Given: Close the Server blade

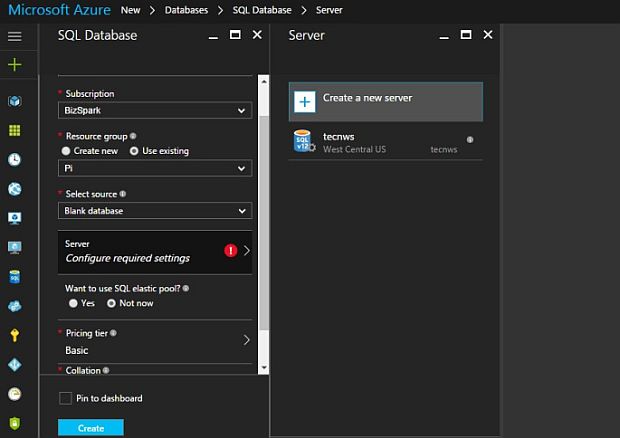Looking at the screenshot, I should (x=488, y=35).
